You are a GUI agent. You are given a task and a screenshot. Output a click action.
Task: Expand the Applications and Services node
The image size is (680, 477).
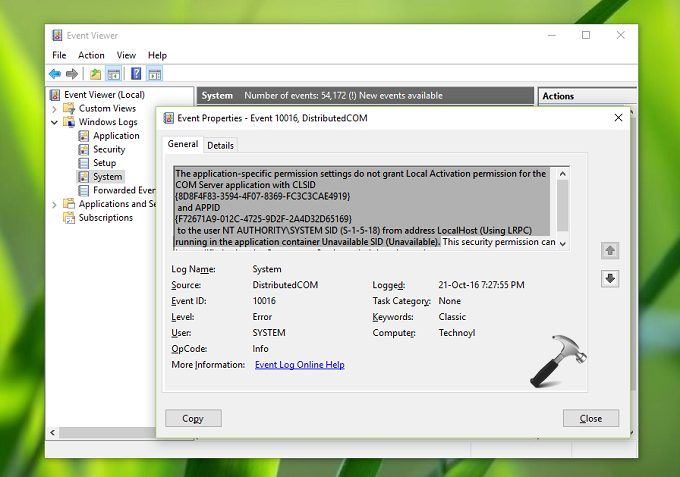click(55, 204)
